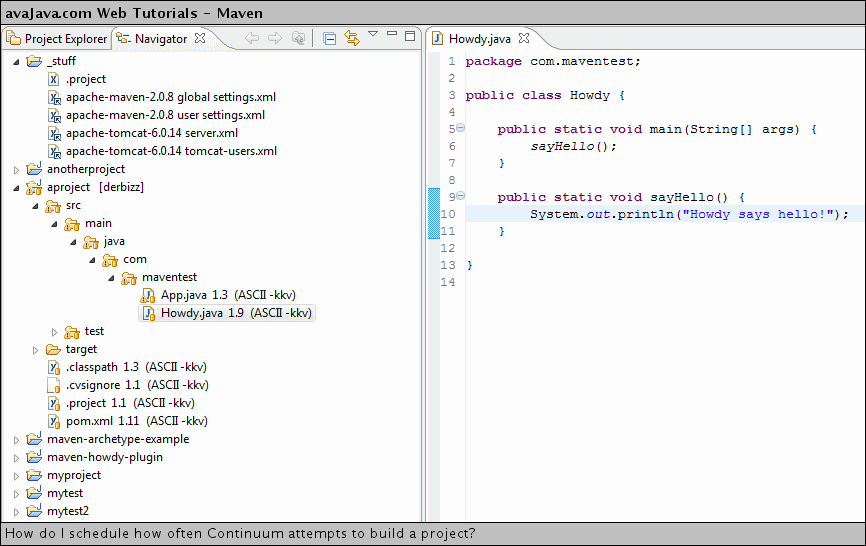Expand the myproject project
The width and height of the screenshot is (866, 546).
[17, 476]
